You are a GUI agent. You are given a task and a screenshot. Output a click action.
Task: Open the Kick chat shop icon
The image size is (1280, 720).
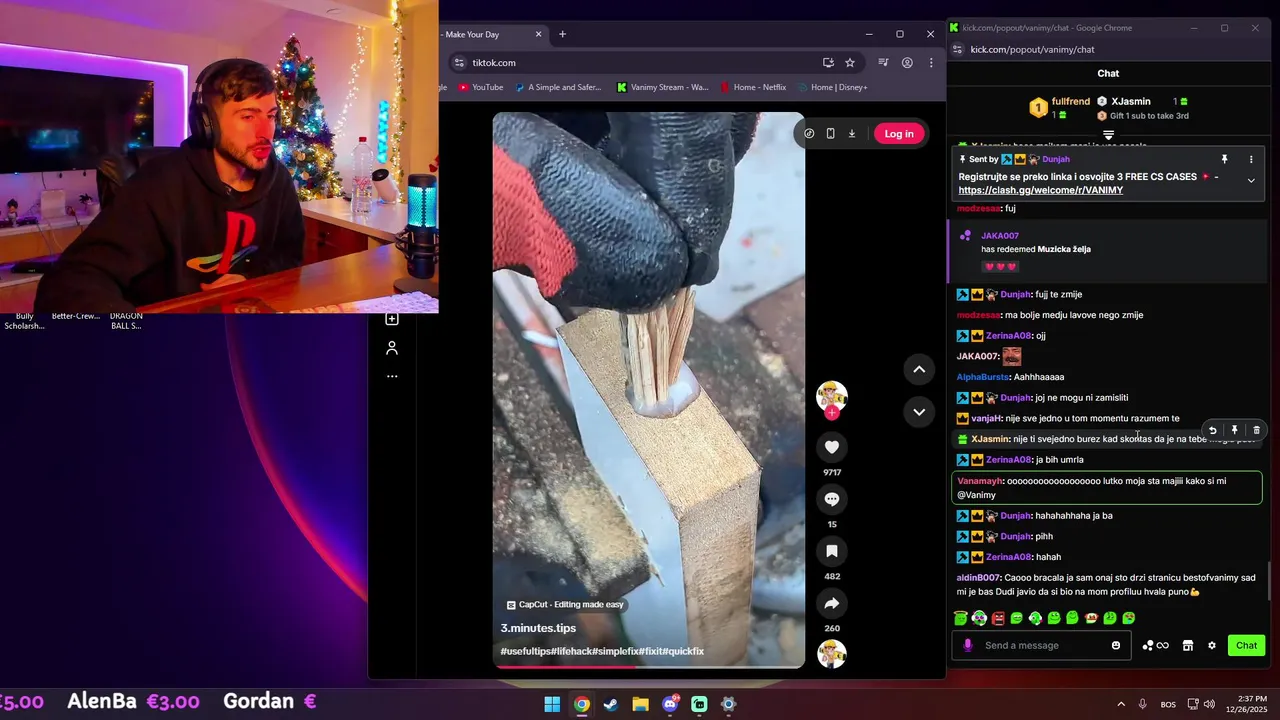click(1188, 645)
